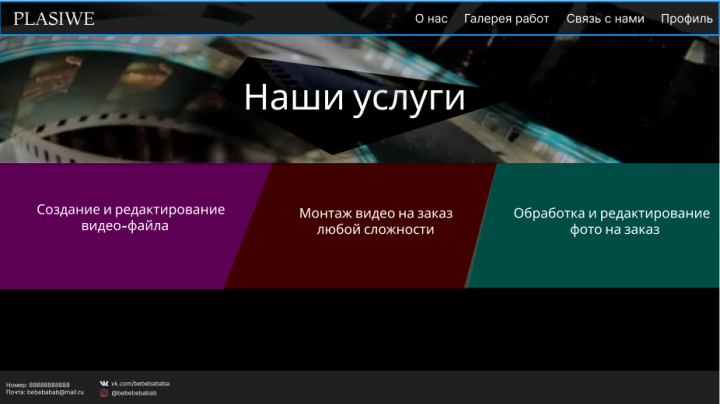Click the Номер phone line in footer
720x404 pixels.
tap(38, 385)
